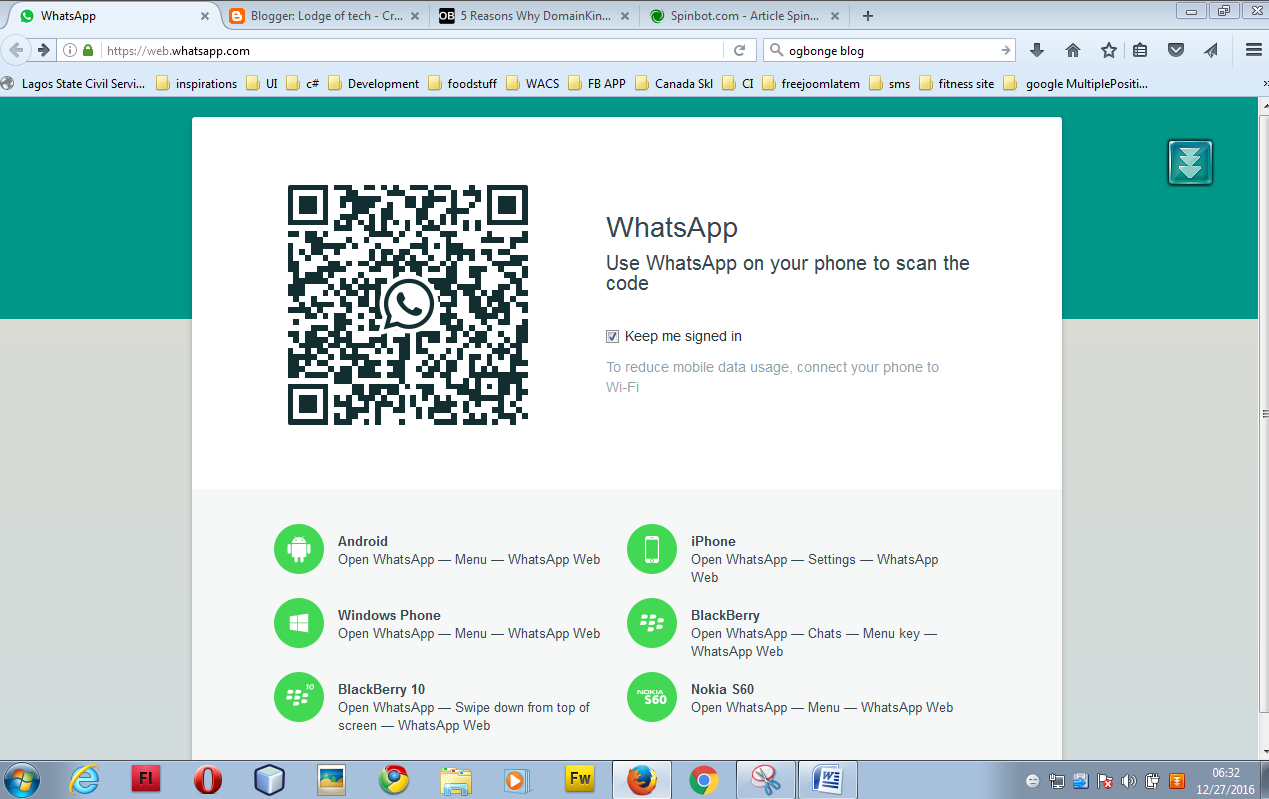Viewport: 1269px width, 799px height.
Task: Click the BlackBerry 10 platform icon
Action: click(299, 697)
